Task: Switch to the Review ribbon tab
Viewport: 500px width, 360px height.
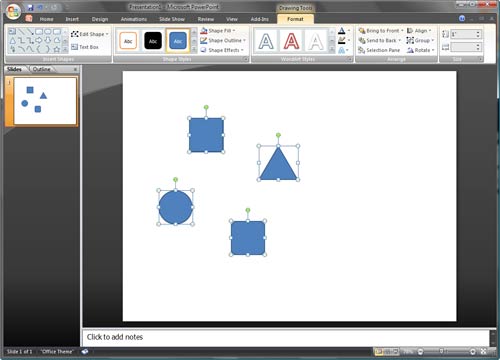Action: pyautogui.click(x=206, y=19)
